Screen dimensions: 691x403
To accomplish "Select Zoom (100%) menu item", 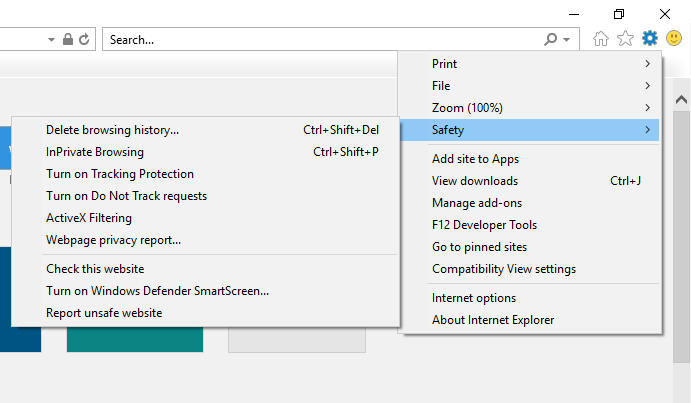I will pyautogui.click(x=530, y=108).
